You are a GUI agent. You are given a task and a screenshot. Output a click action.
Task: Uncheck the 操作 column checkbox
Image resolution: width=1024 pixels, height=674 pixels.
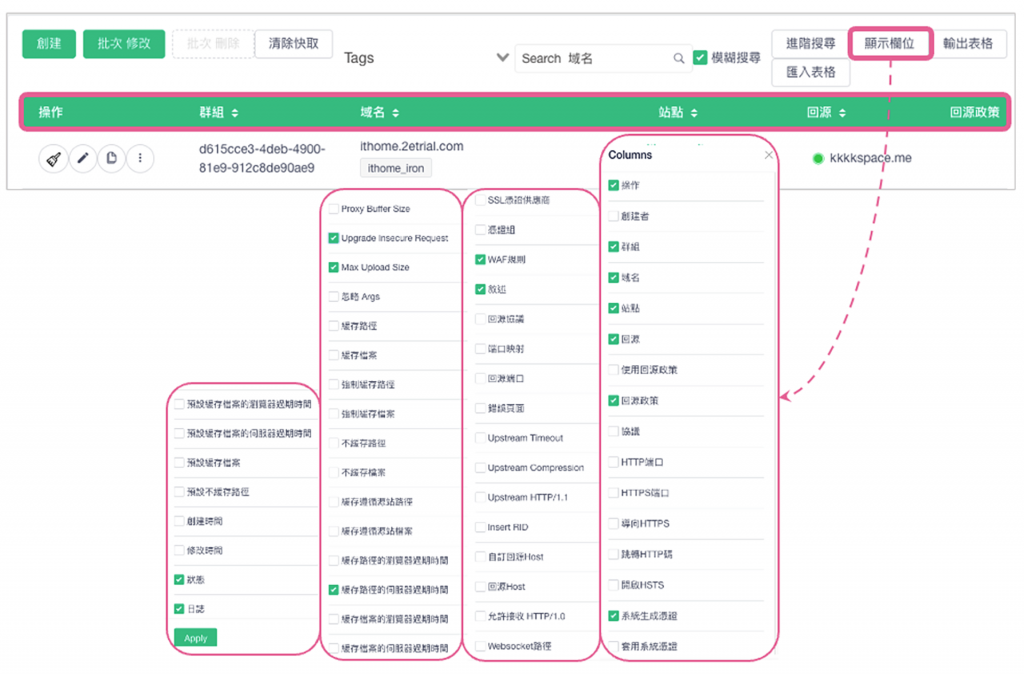click(x=613, y=185)
